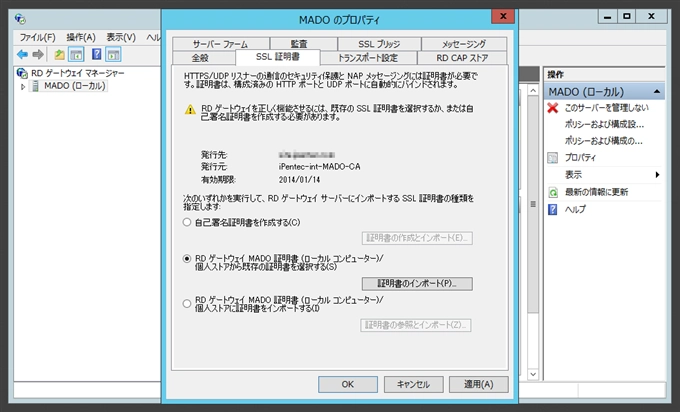Switch to the SSL ブリッジ tab

coord(379,44)
